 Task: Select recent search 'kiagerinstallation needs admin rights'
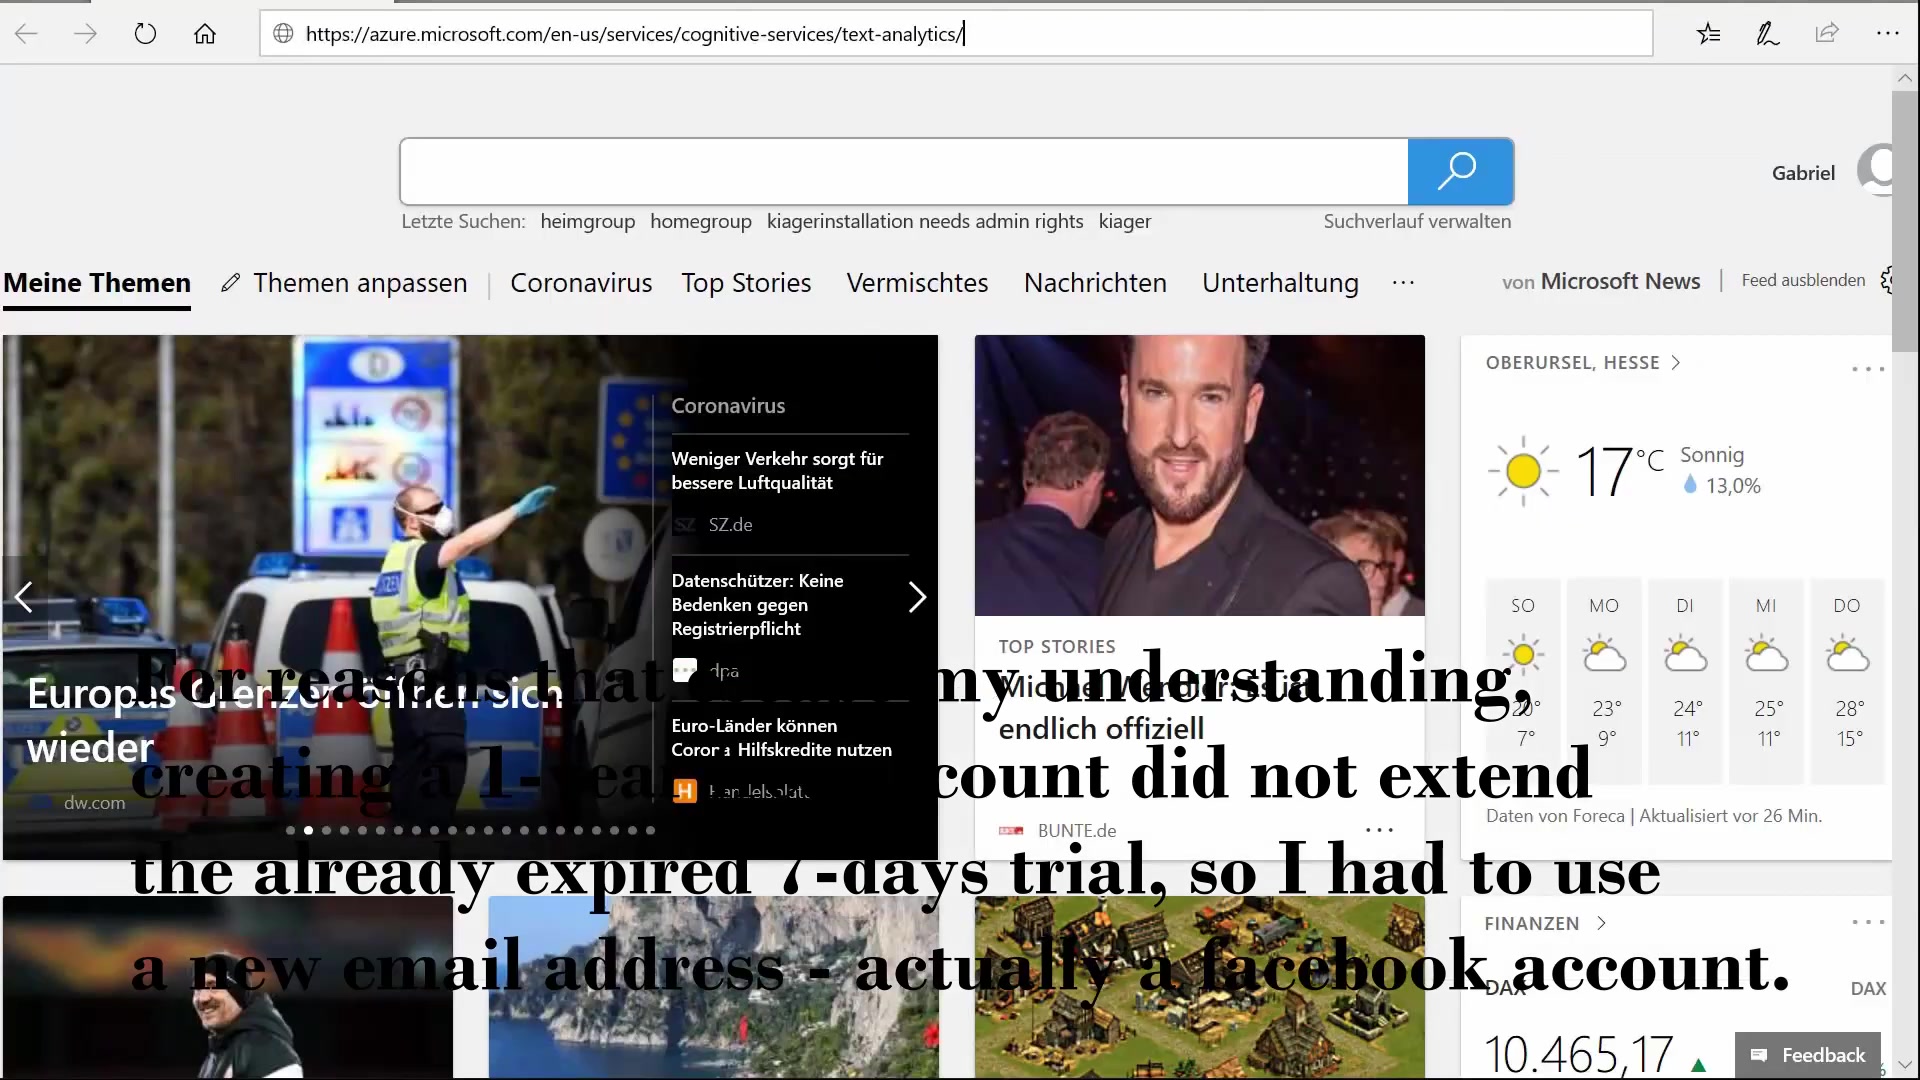925,221
